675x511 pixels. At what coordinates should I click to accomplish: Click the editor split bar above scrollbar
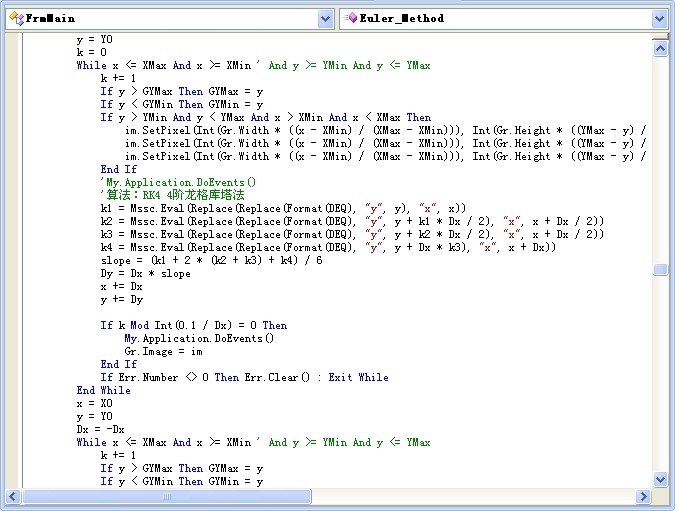[x=660, y=36]
